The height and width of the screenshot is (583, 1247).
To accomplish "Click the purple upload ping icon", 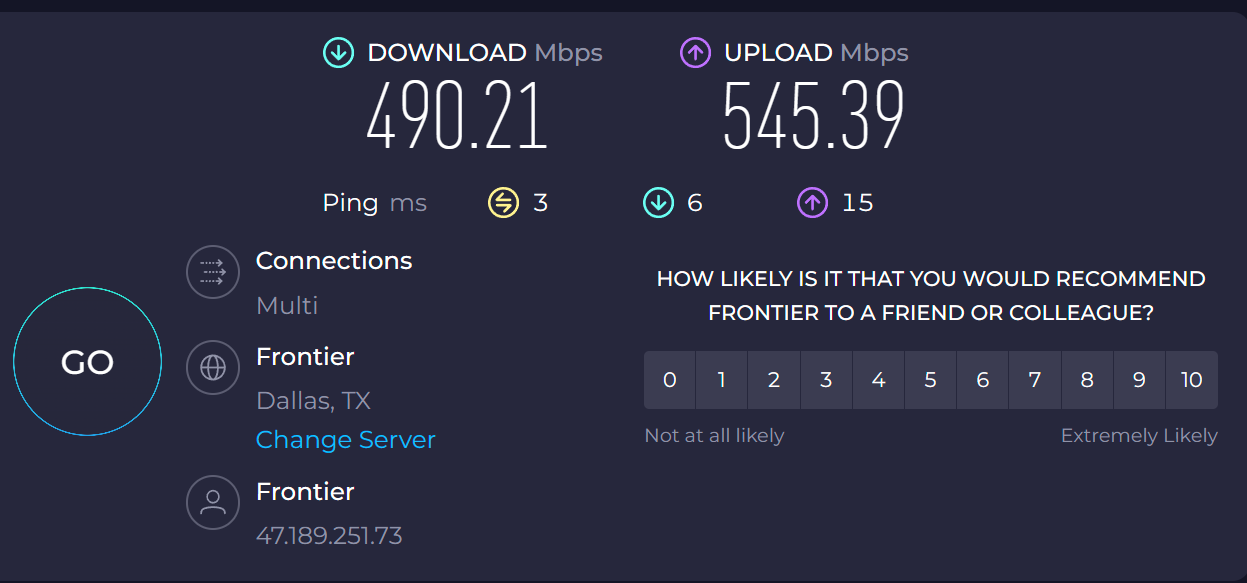I will tap(812, 203).
